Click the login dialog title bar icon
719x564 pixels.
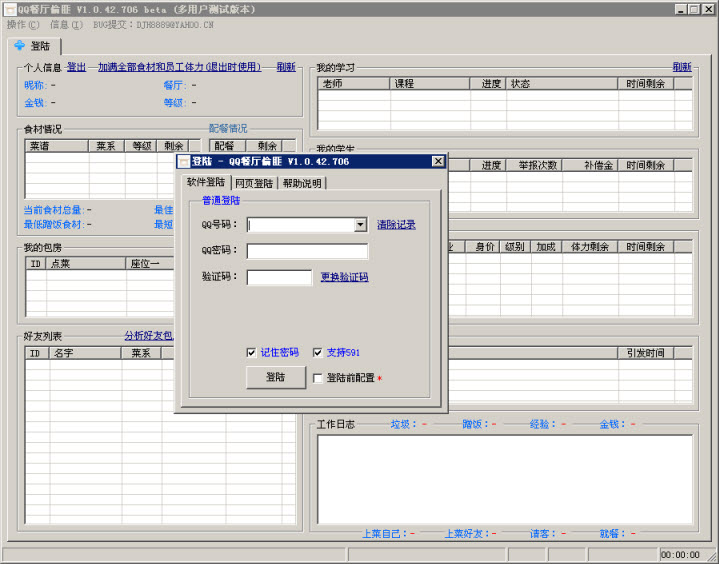click(x=184, y=161)
